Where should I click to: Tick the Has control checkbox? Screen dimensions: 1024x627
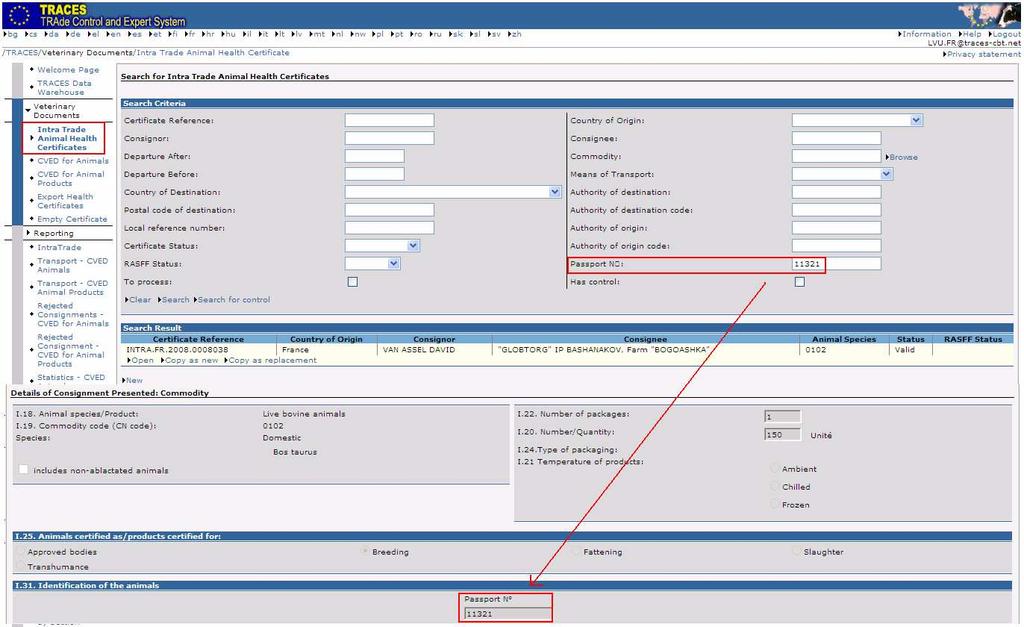point(799,282)
